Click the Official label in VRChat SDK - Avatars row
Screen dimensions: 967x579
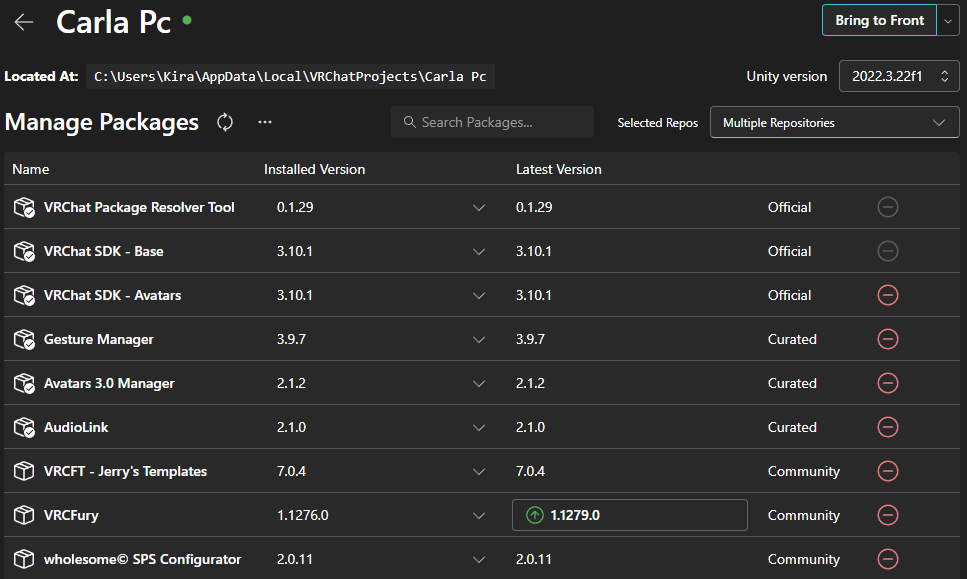789,295
